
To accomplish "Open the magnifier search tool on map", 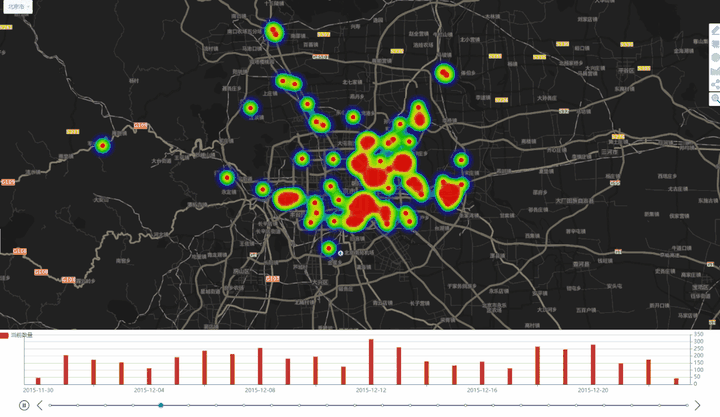I will pyautogui.click(x=715, y=99).
